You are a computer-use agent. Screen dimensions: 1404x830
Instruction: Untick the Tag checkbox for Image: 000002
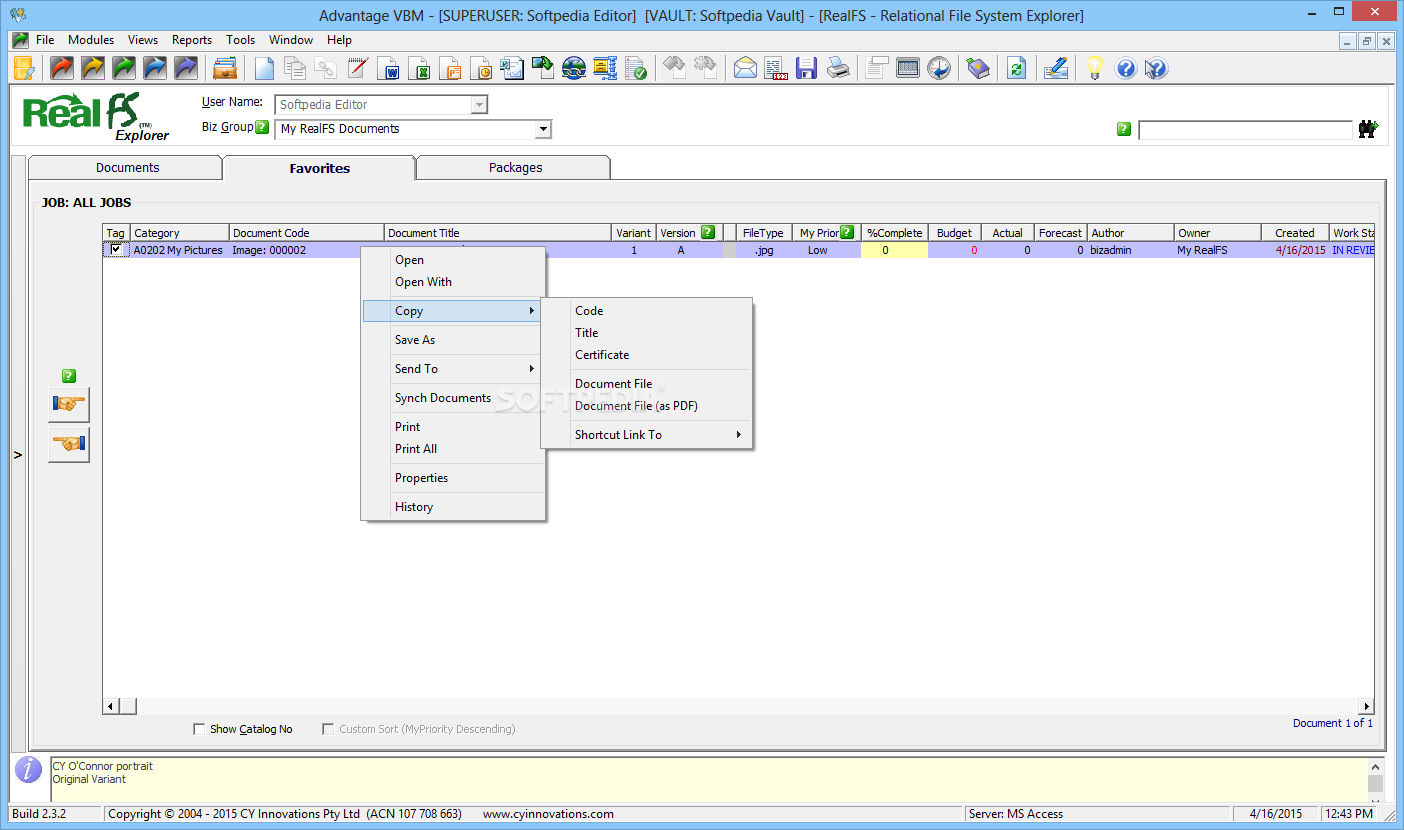[x=116, y=250]
